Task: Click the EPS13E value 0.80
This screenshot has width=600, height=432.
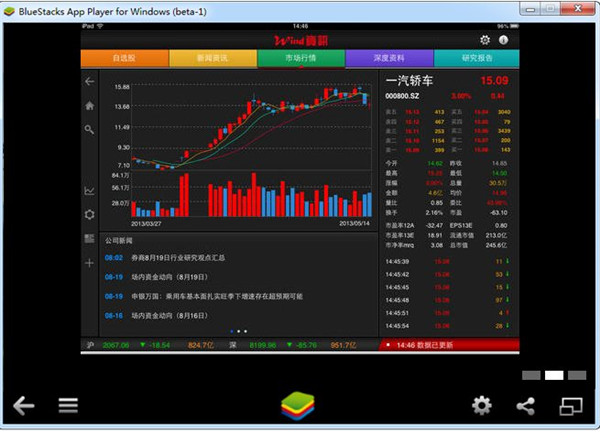Action: (x=501, y=226)
